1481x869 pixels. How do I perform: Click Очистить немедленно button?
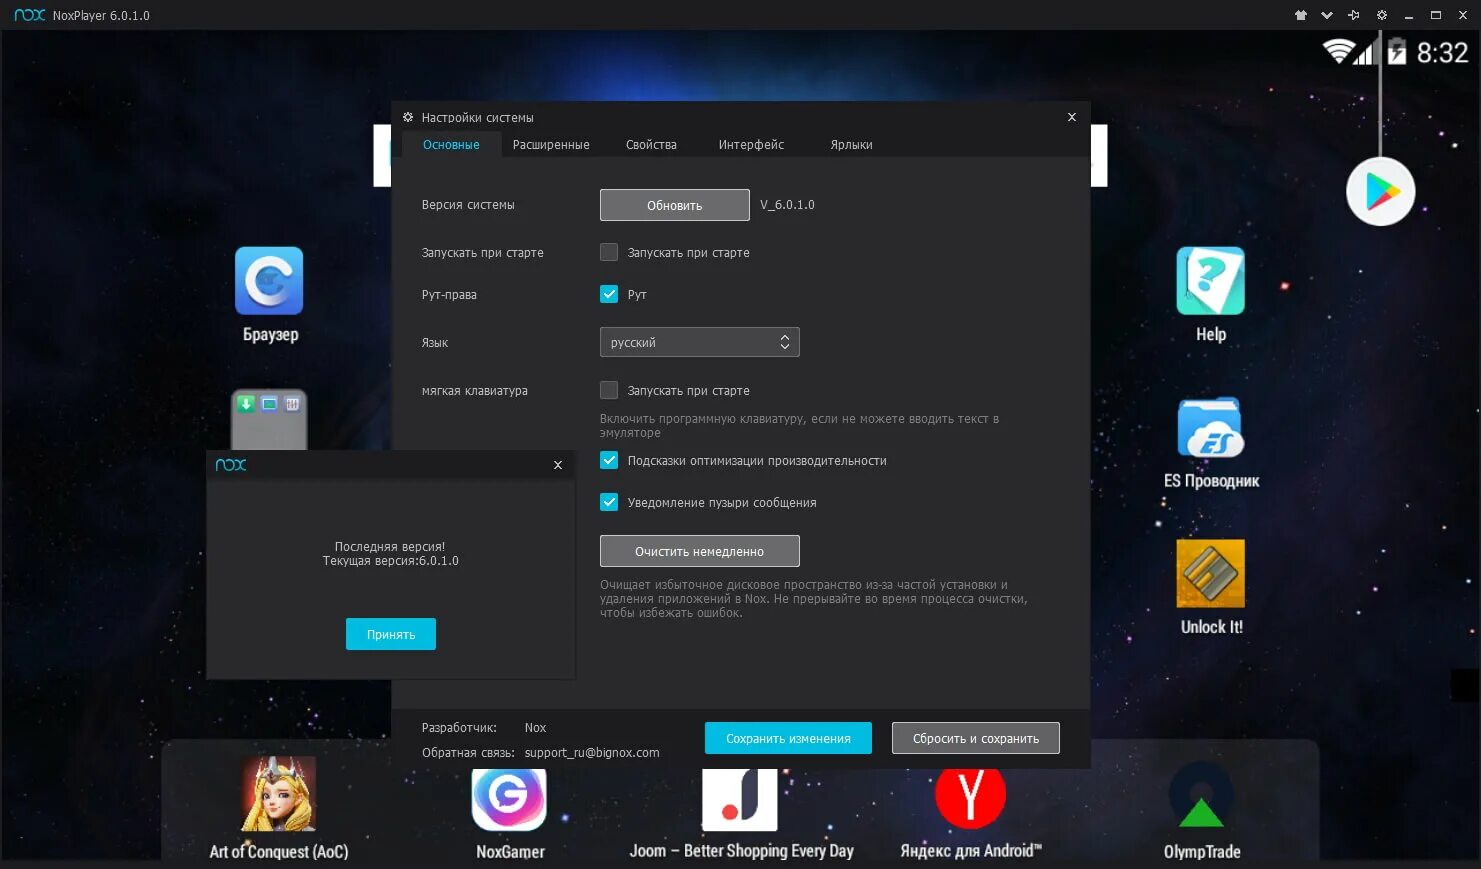click(x=700, y=551)
